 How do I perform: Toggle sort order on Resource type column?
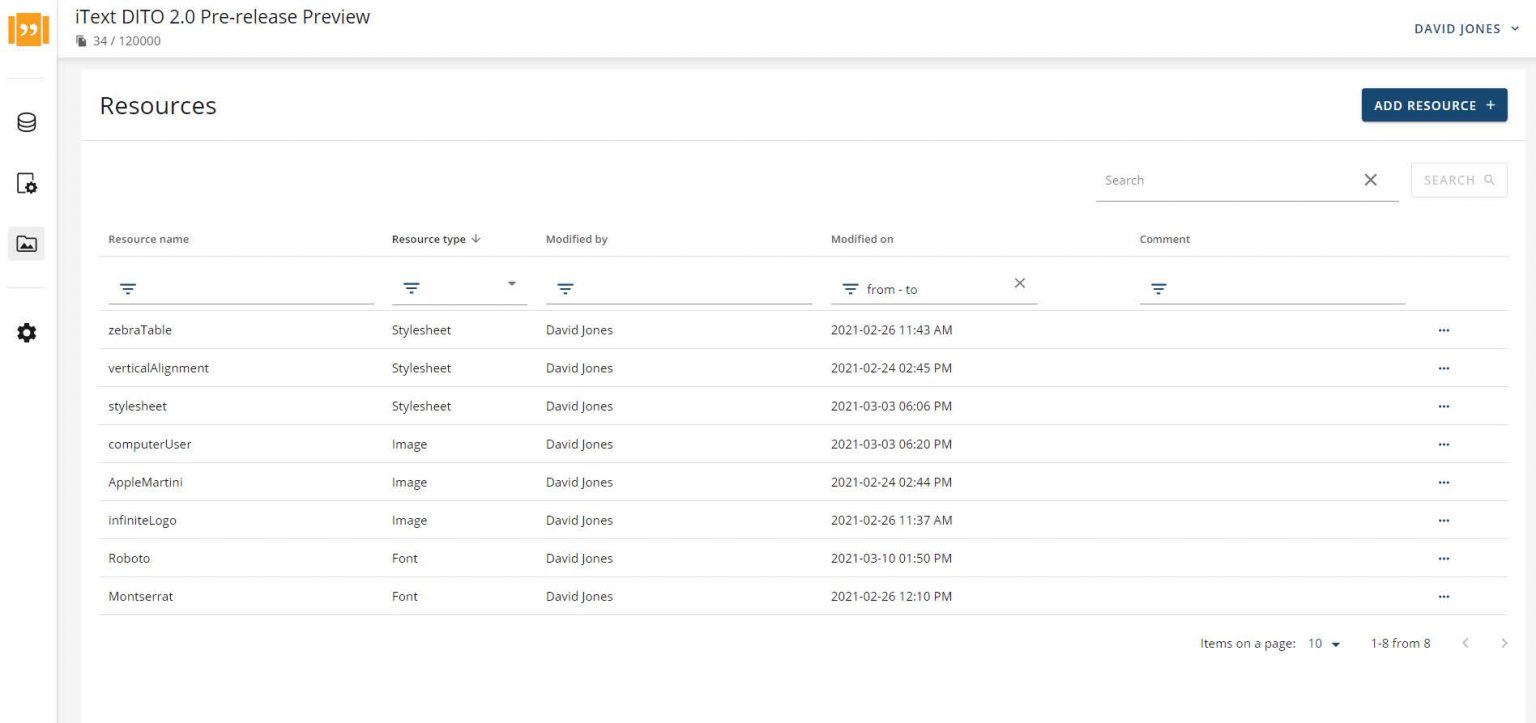(478, 239)
